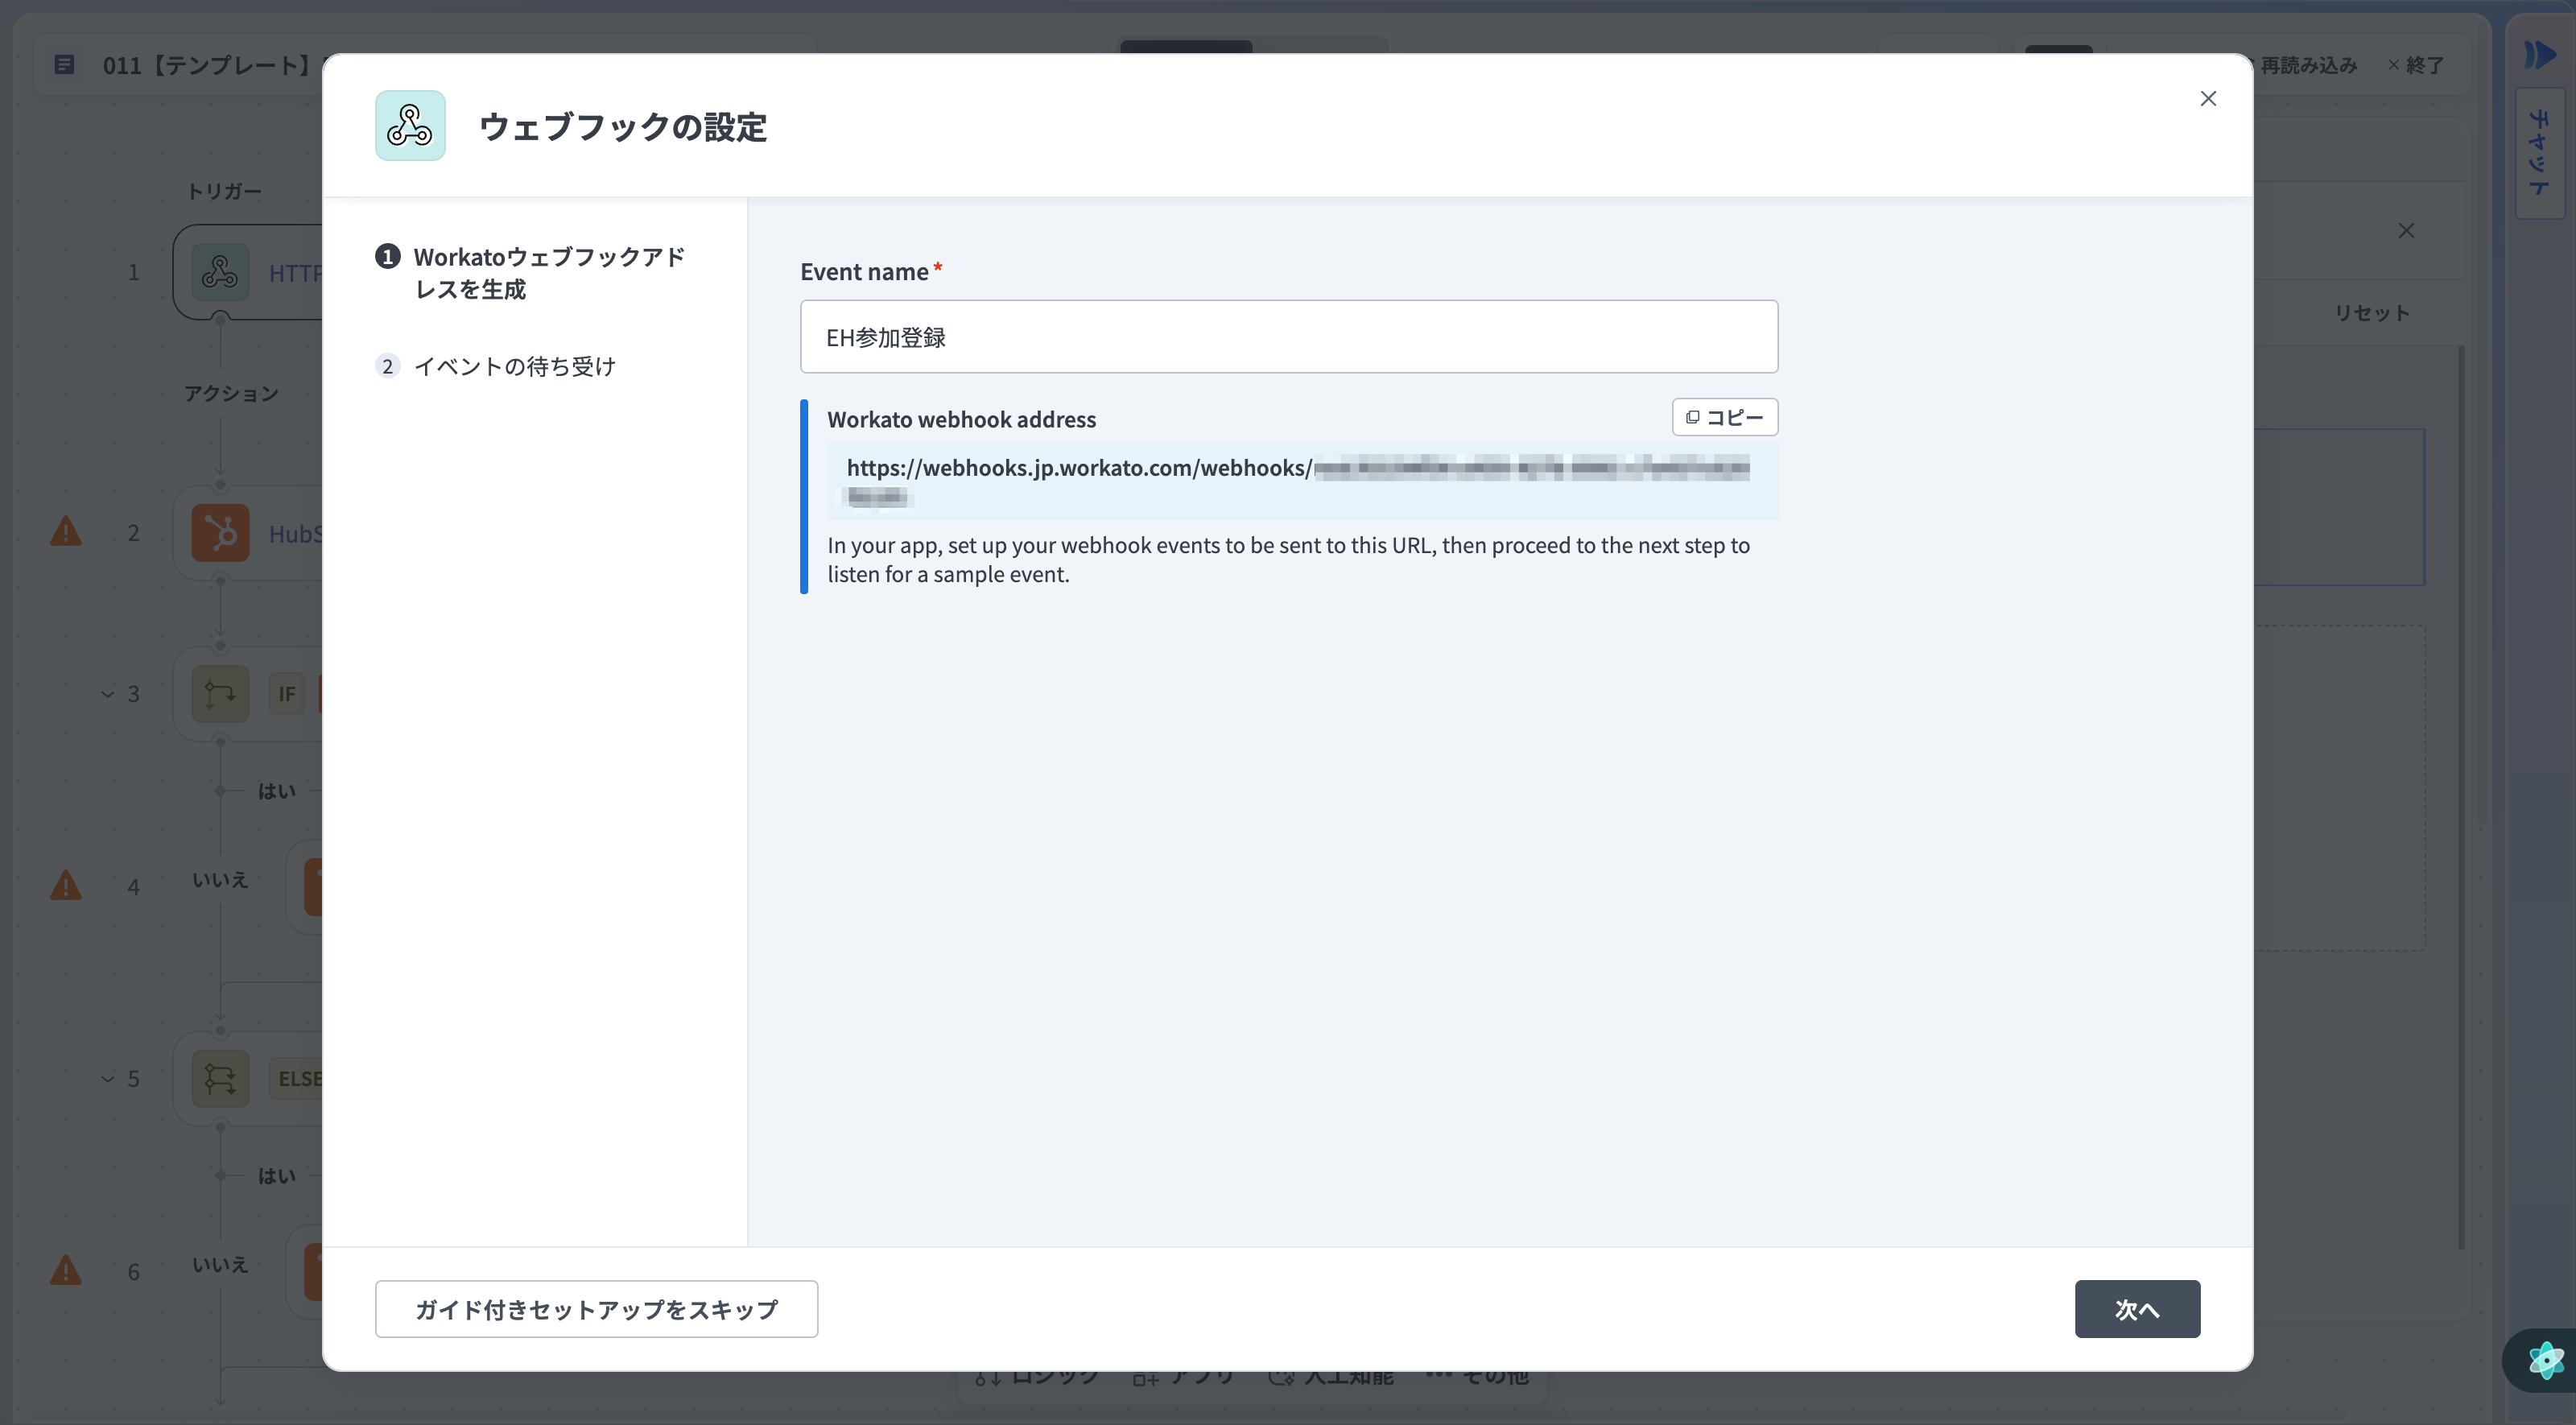Viewport: 2576px width, 1425px height.
Task: Select the webhook trigger icon in step 1
Action: click(x=220, y=272)
